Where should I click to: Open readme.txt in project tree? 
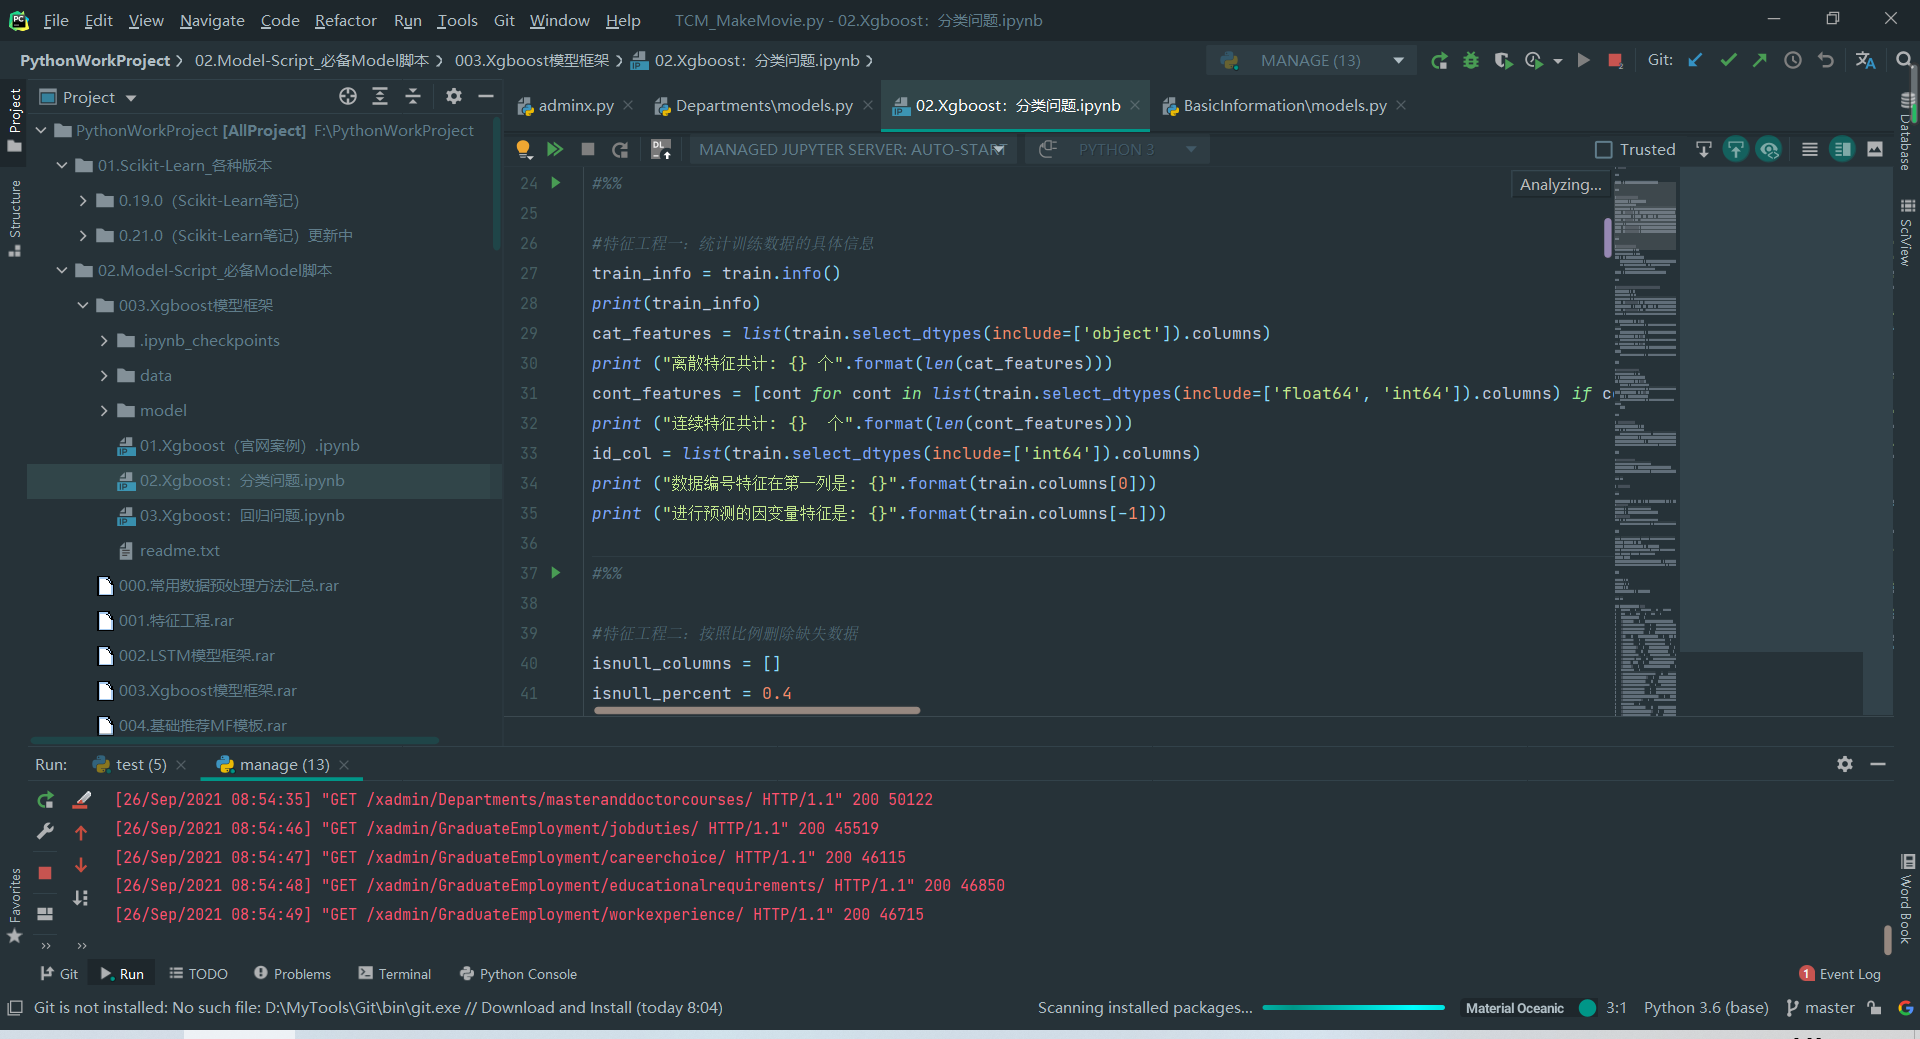click(179, 551)
